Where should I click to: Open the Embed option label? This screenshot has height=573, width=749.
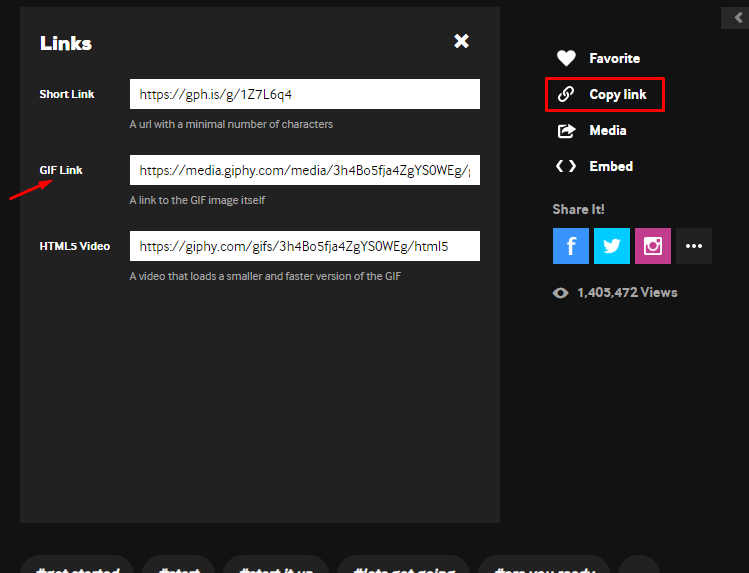[x=611, y=166]
